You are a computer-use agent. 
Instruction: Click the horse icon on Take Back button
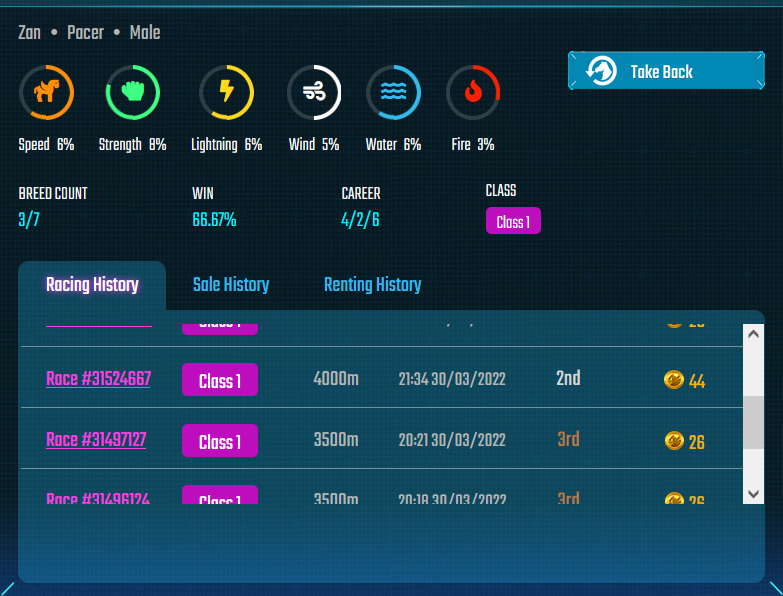[601, 71]
